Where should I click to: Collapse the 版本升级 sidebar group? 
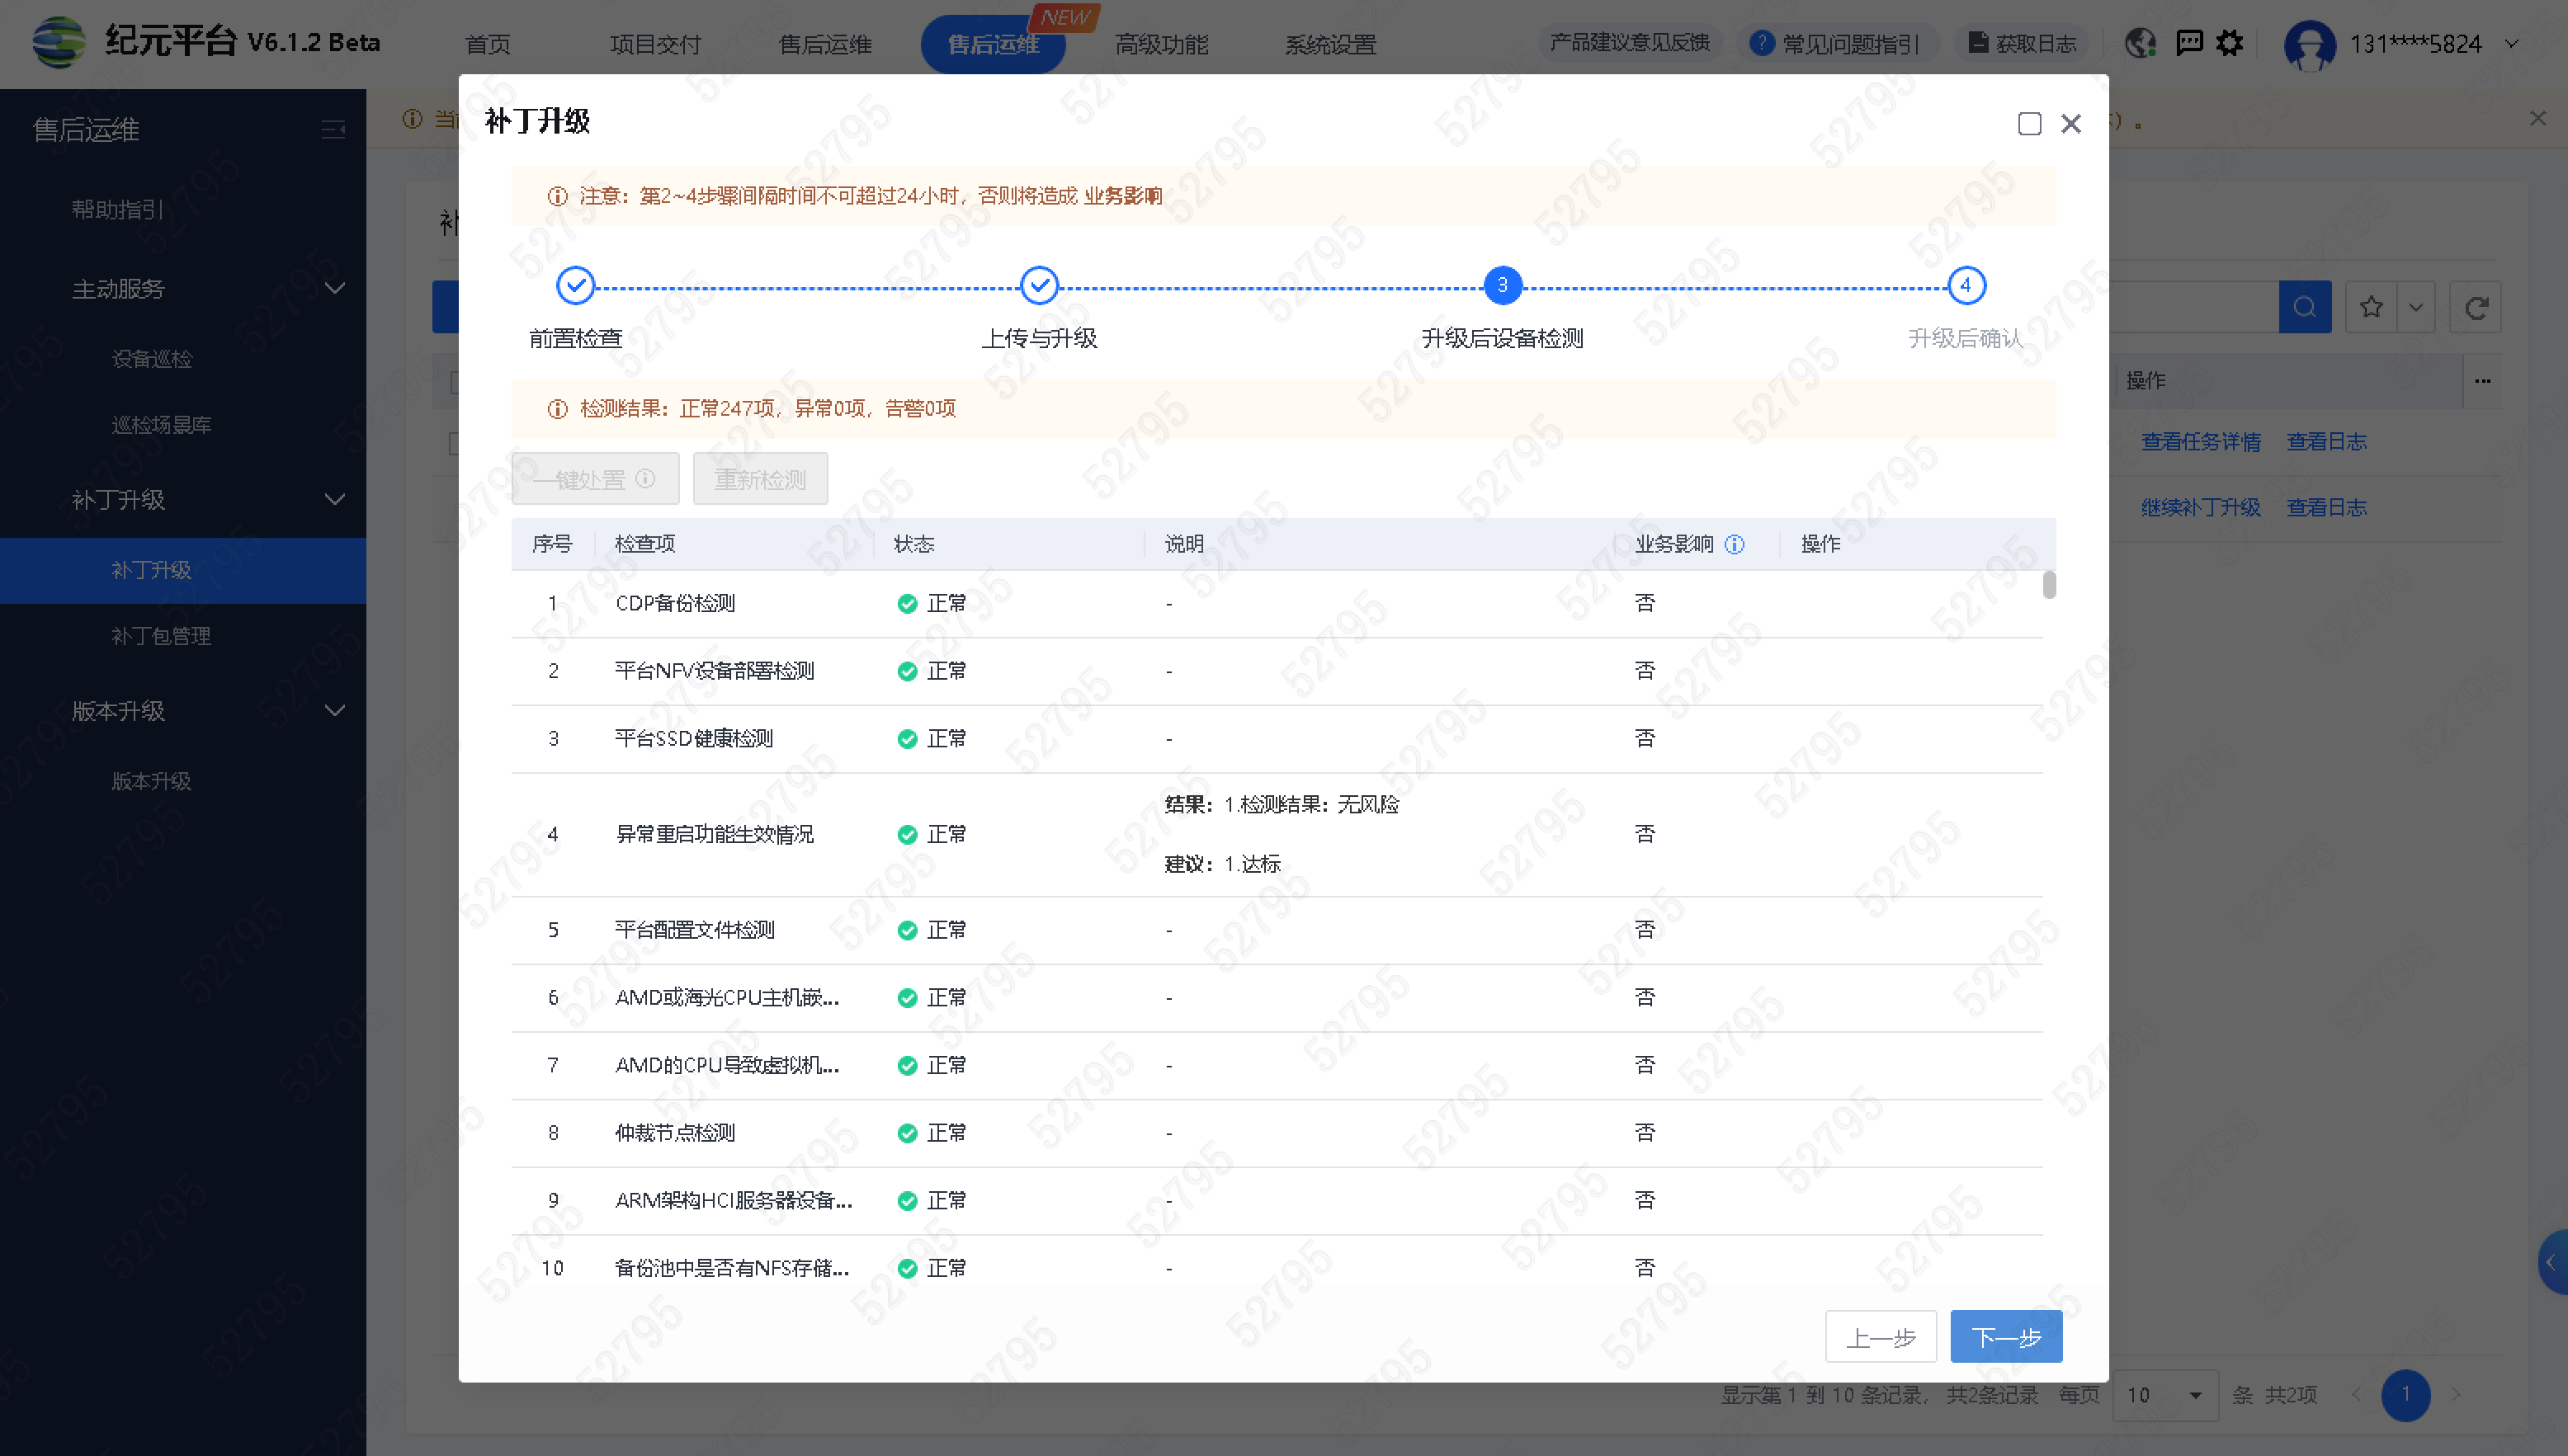pyautogui.click(x=335, y=711)
